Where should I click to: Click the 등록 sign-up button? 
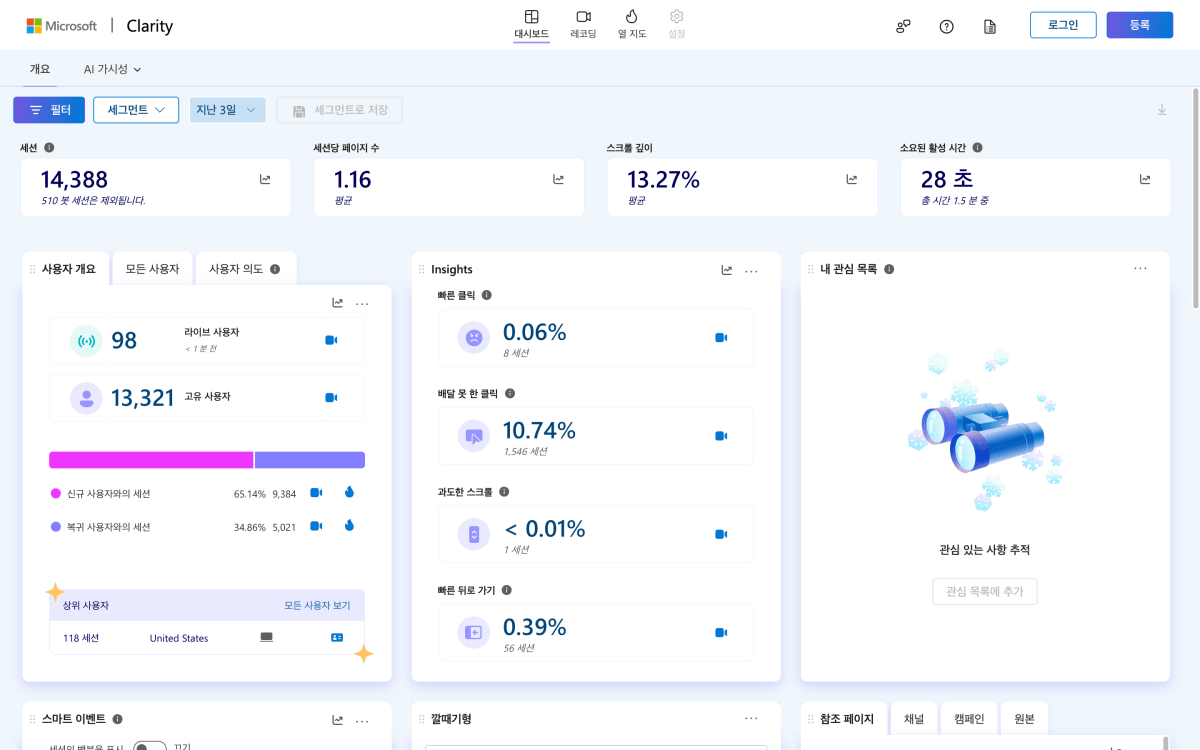pyautogui.click(x=1139, y=25)
